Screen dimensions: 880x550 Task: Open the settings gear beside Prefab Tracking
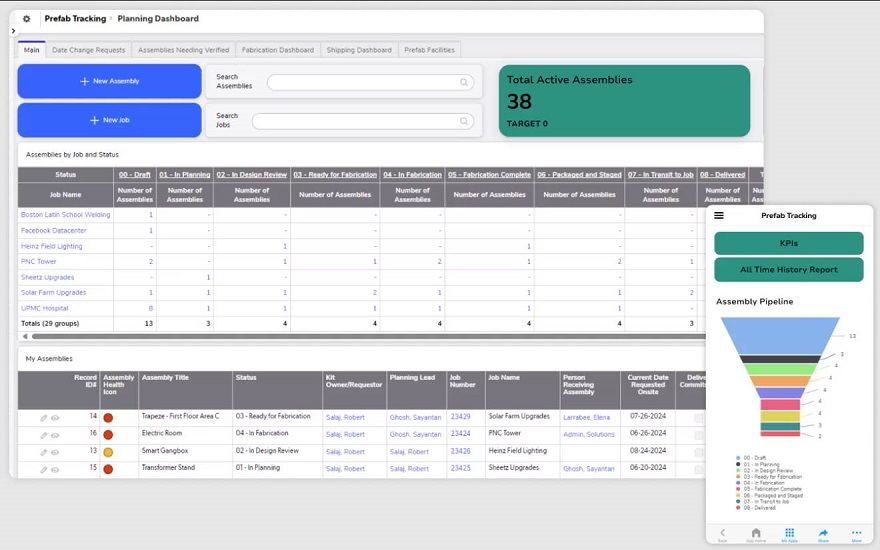[26, 19]
